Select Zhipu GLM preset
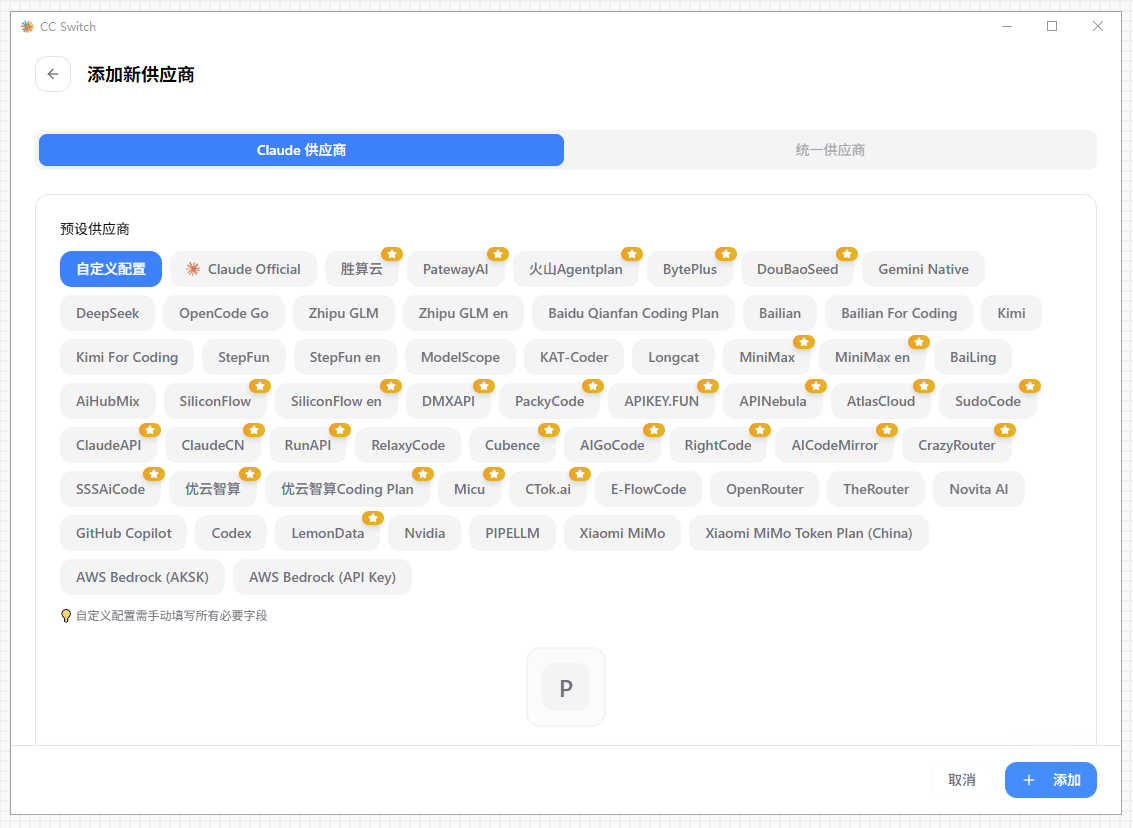 (343, 313)
